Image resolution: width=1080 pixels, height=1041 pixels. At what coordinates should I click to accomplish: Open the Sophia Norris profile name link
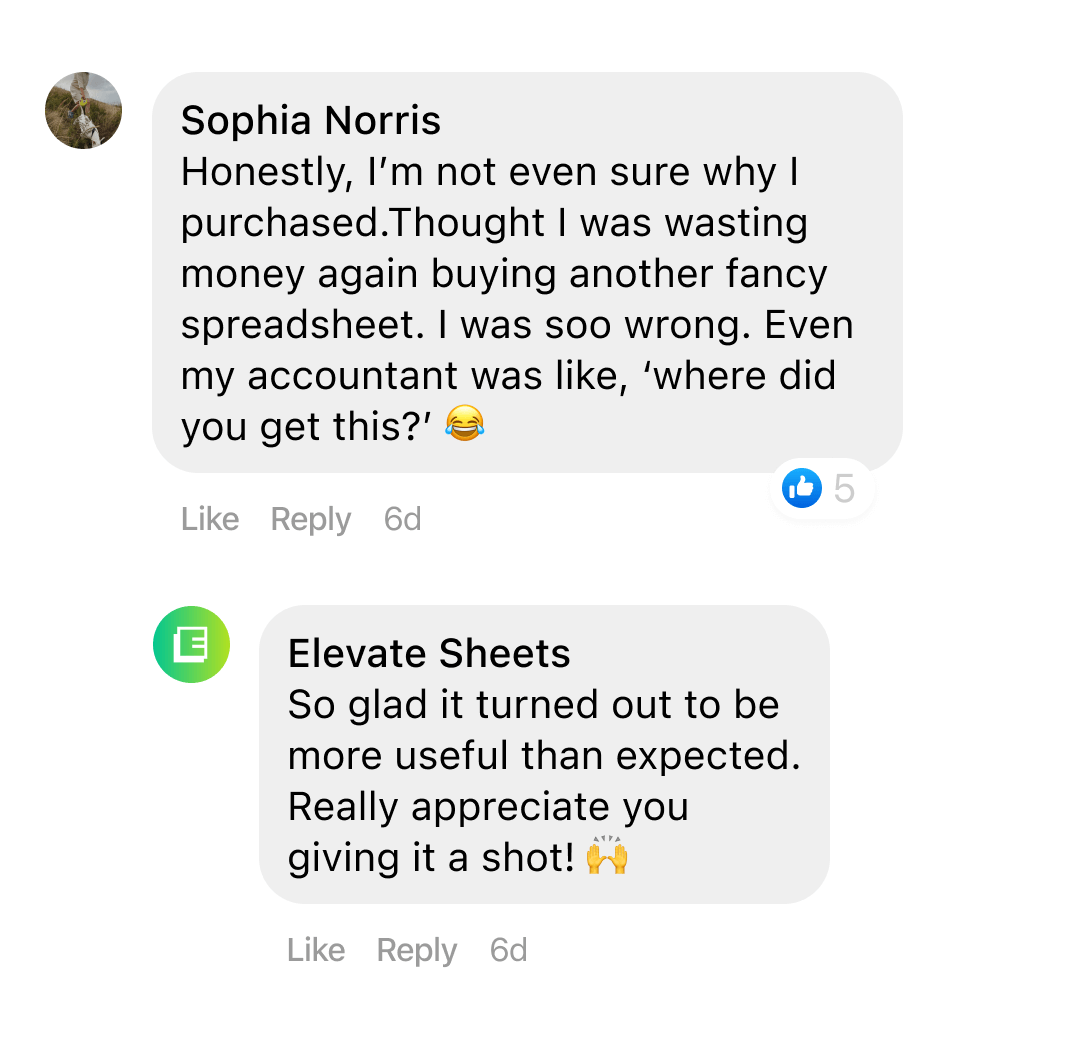[x=310, y=121]
